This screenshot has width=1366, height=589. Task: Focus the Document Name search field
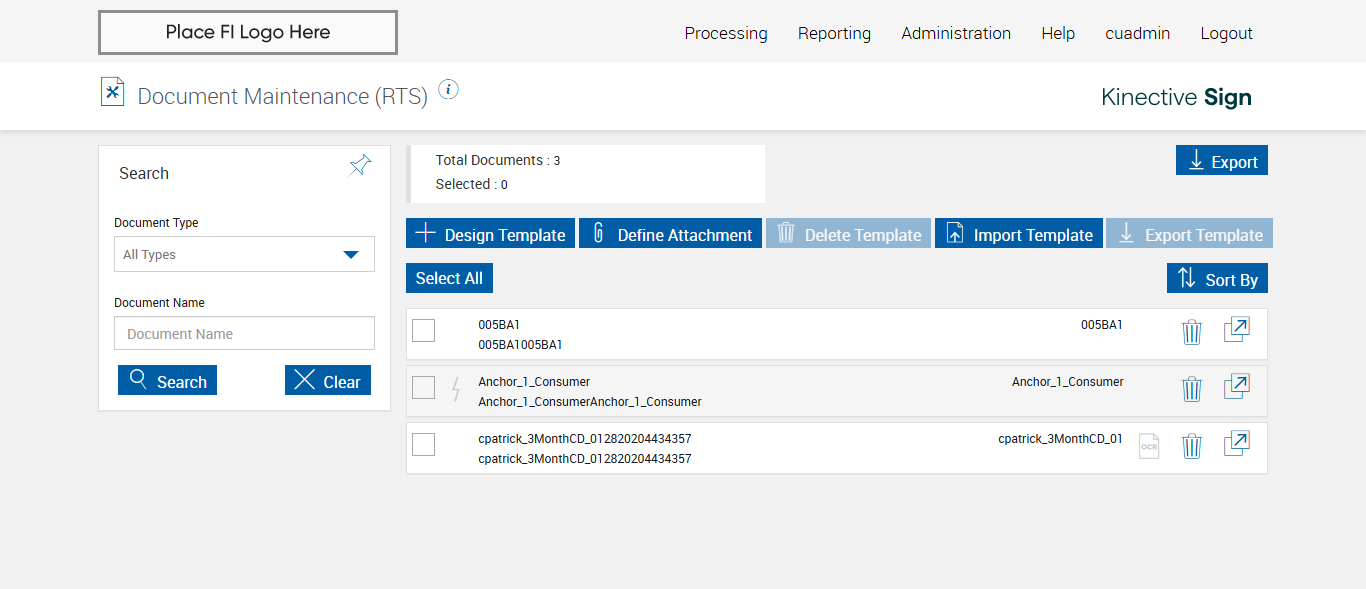coord(244,334)
